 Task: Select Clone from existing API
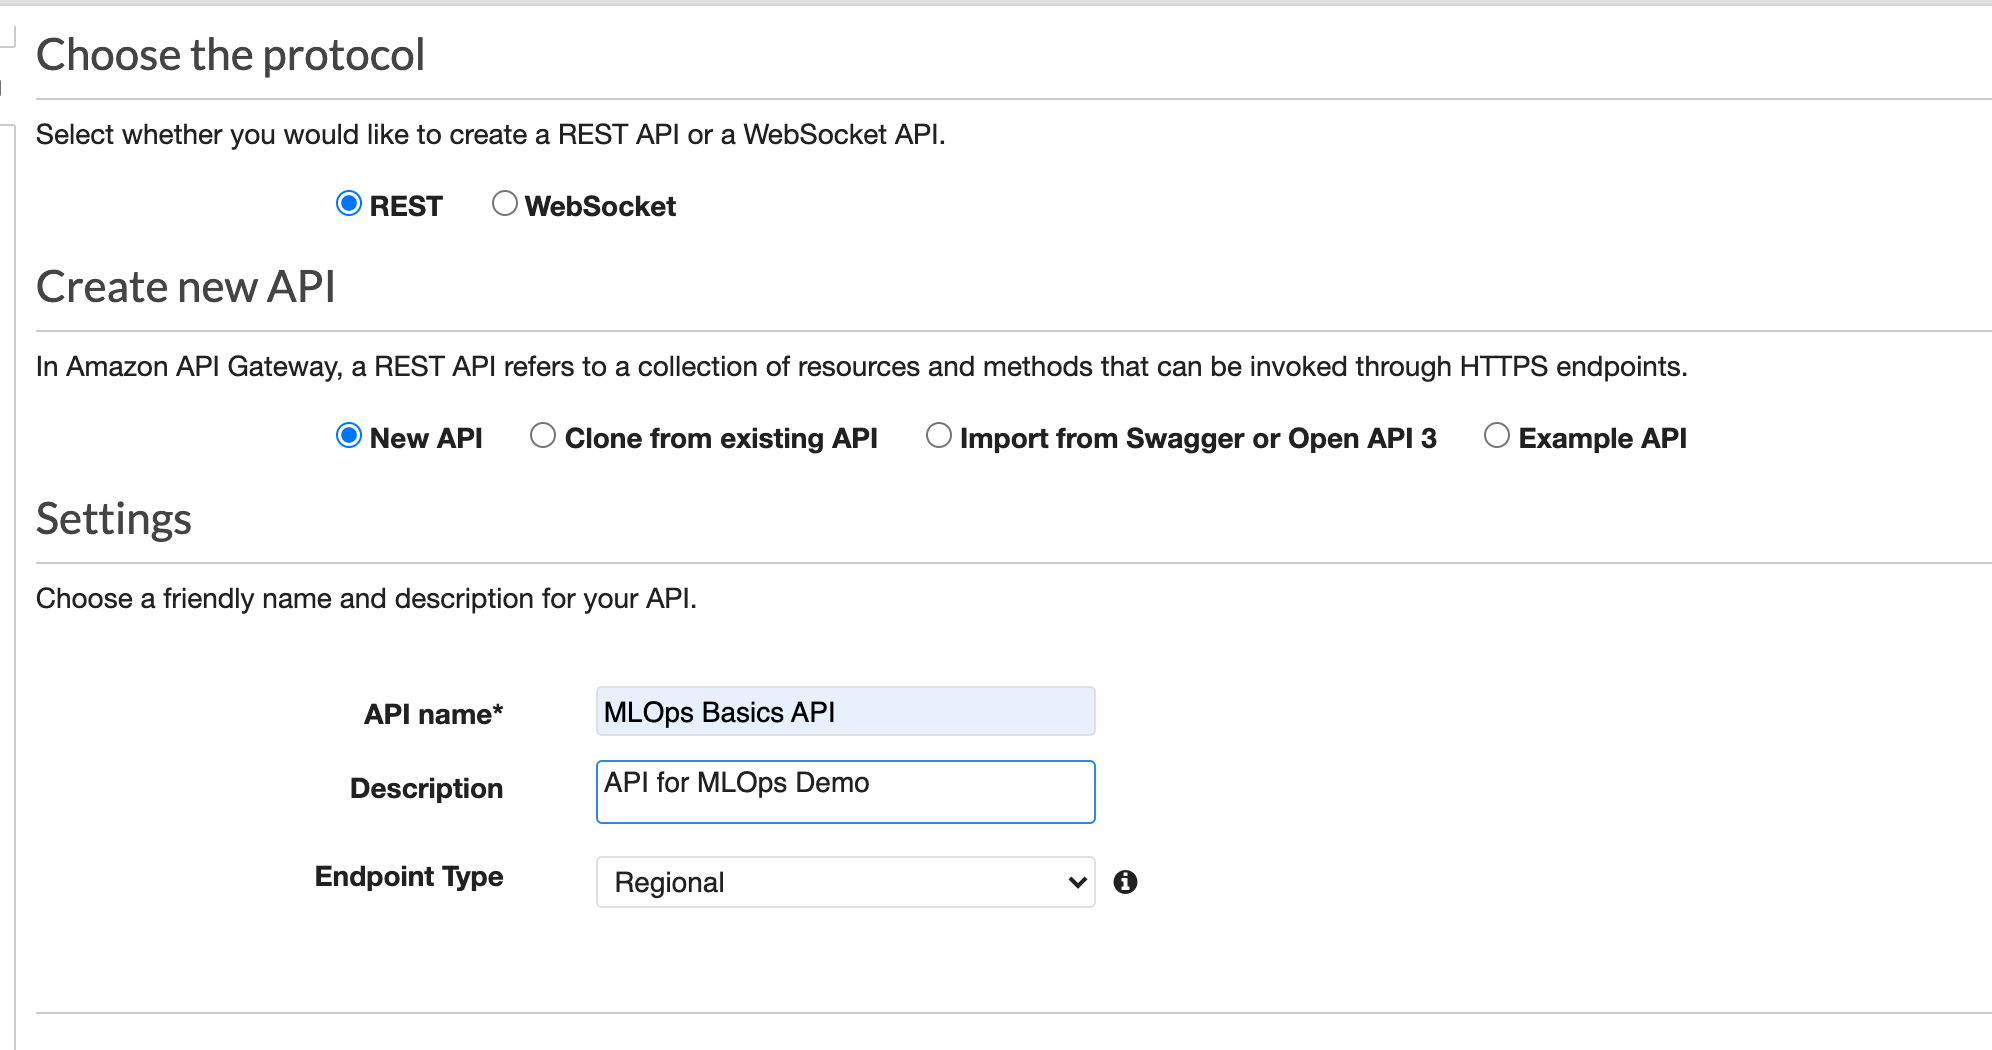(x=543, y=436)
